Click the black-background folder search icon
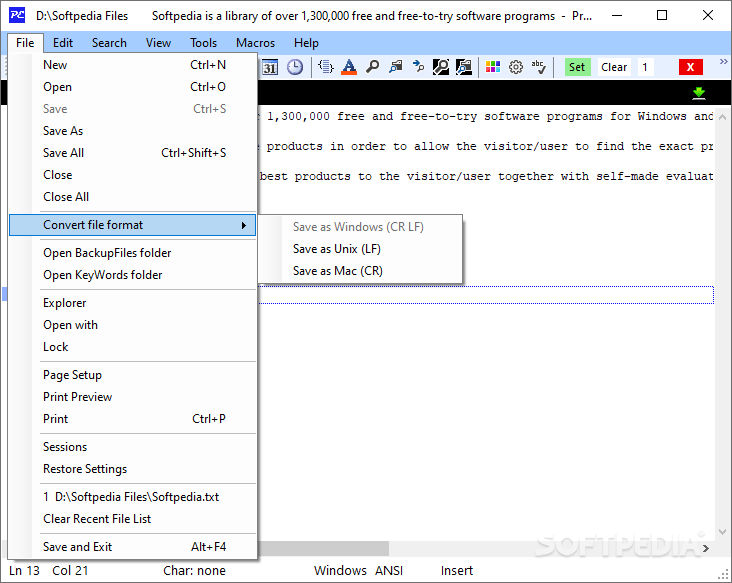Viewport: 732px width, 583px height. tap(464, 67)
